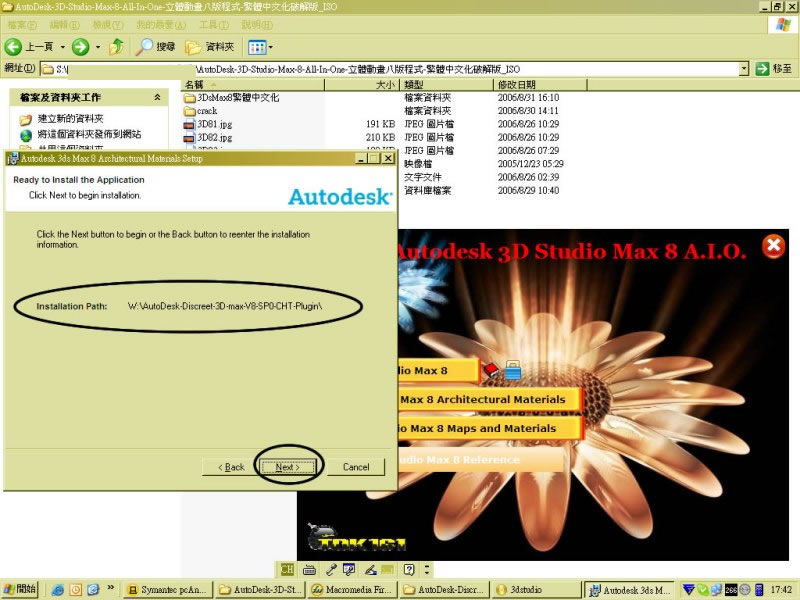Click the Studio Max 8 launcher button

coord(439,371)
